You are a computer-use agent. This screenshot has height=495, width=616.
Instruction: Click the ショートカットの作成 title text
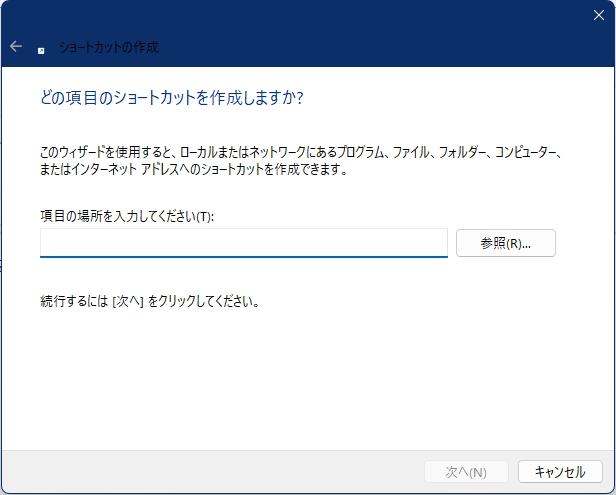pyautogui.click(x=108, y=47)
